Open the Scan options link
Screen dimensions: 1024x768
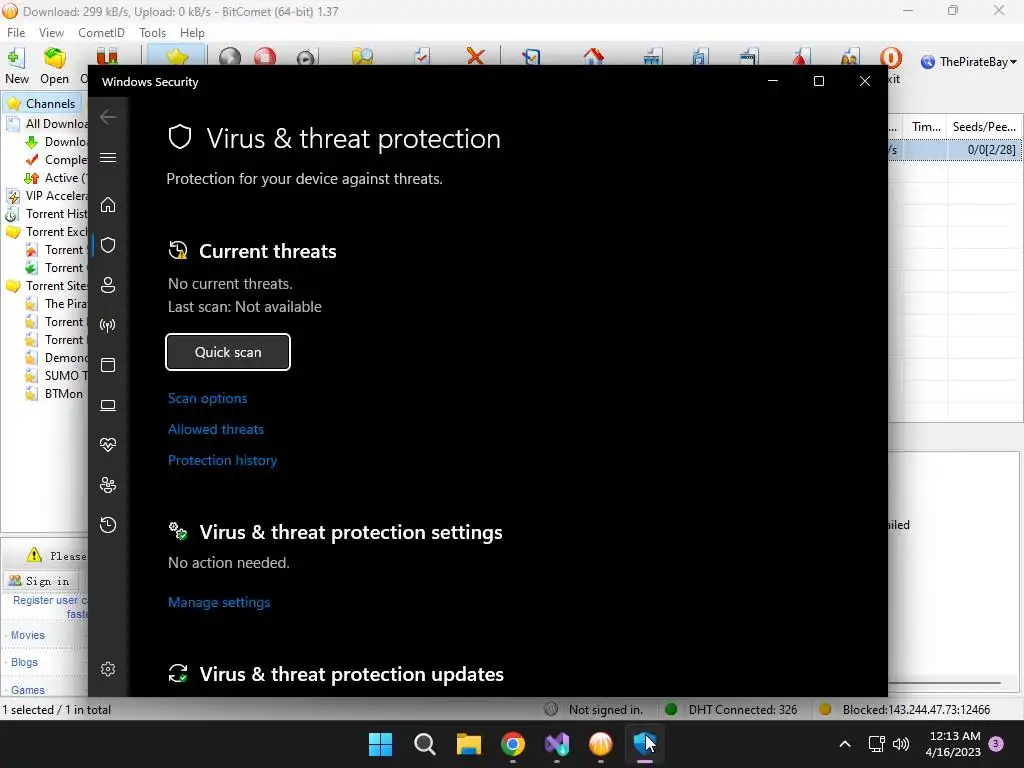[207, 398]
